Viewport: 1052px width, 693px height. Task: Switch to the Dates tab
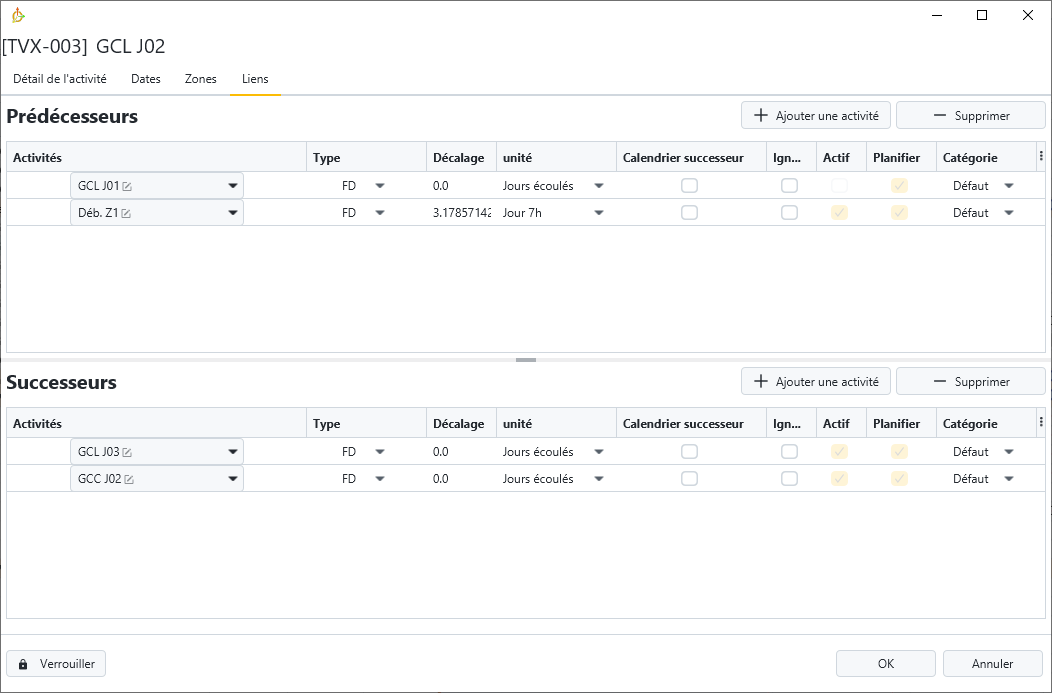(145, 79)
